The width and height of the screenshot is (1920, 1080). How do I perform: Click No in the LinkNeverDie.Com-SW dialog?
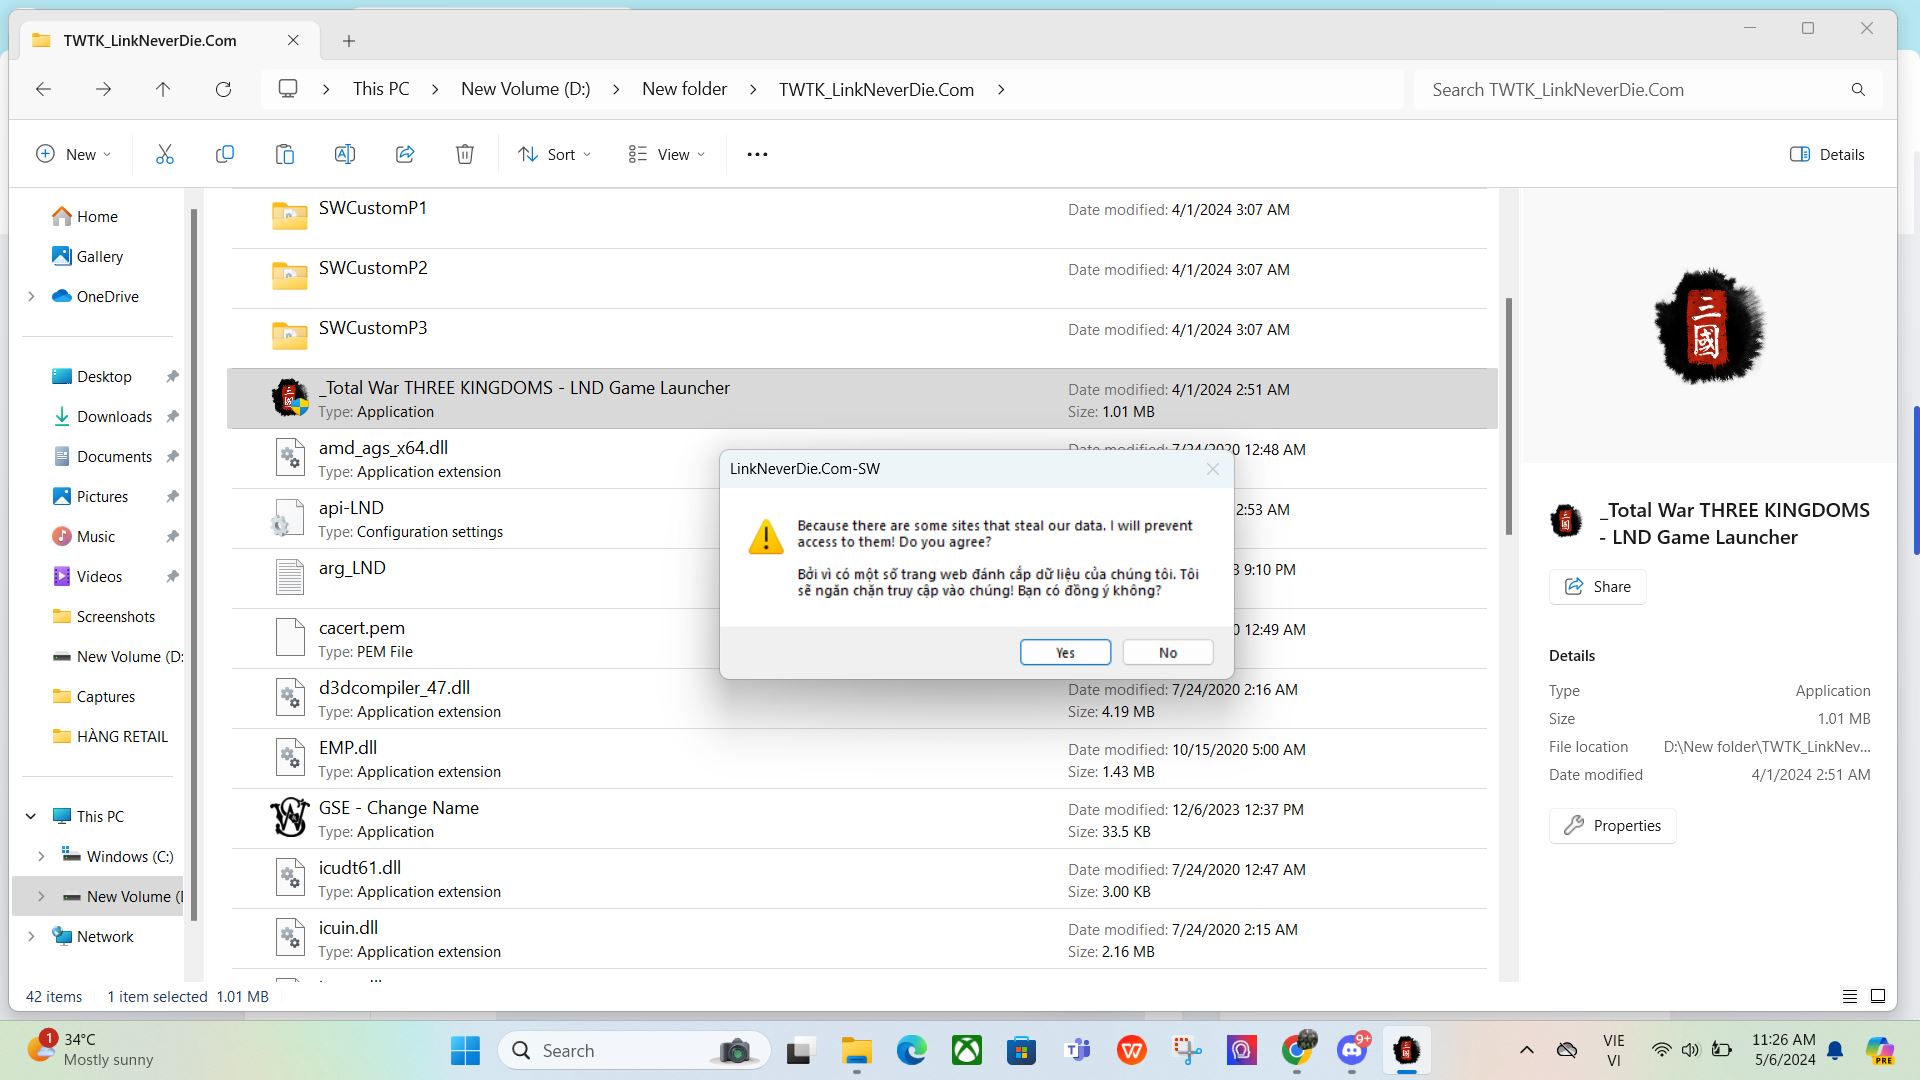[x=1168, y=652]
